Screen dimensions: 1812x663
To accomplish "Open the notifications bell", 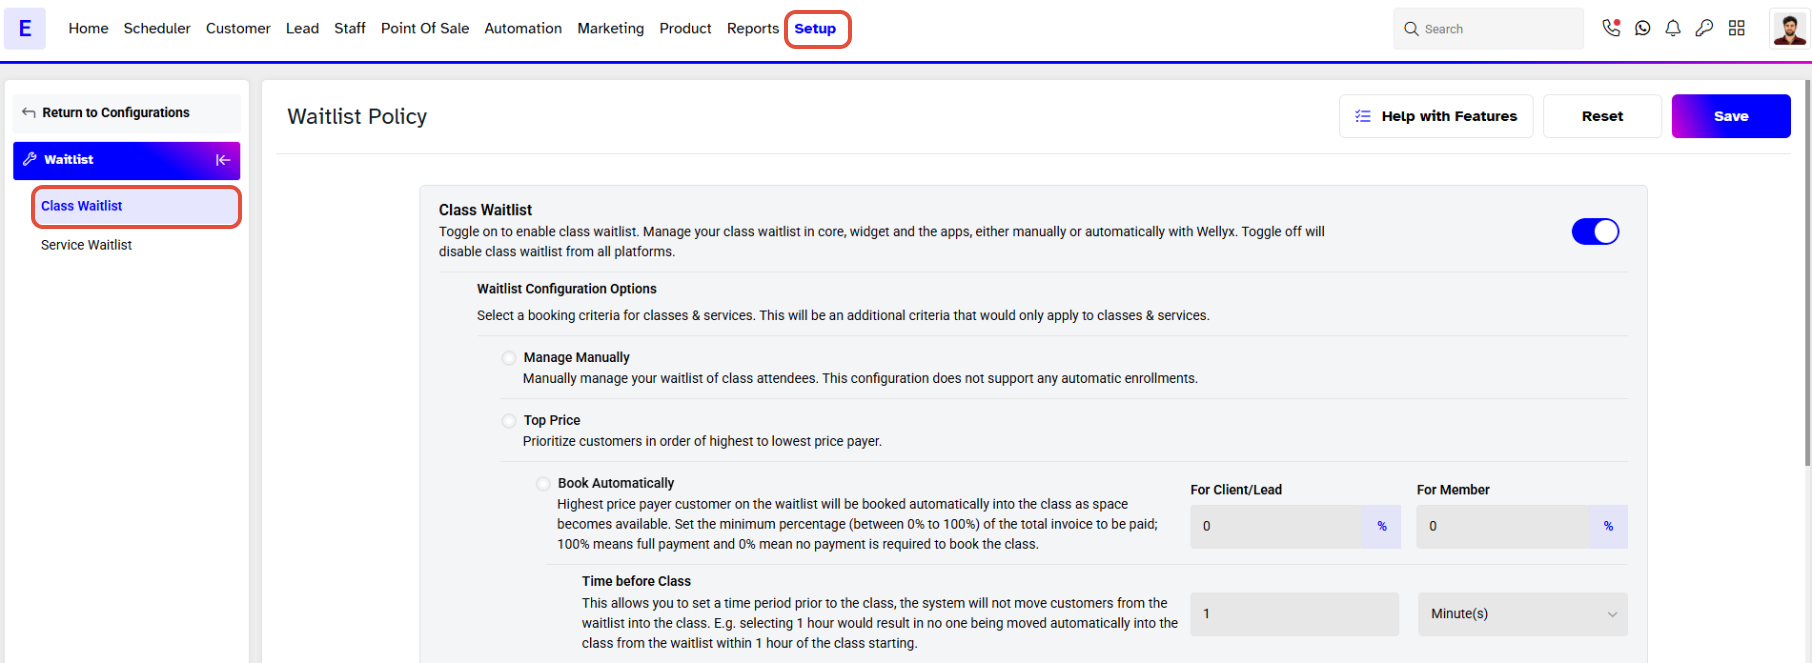I will 1673,28.
